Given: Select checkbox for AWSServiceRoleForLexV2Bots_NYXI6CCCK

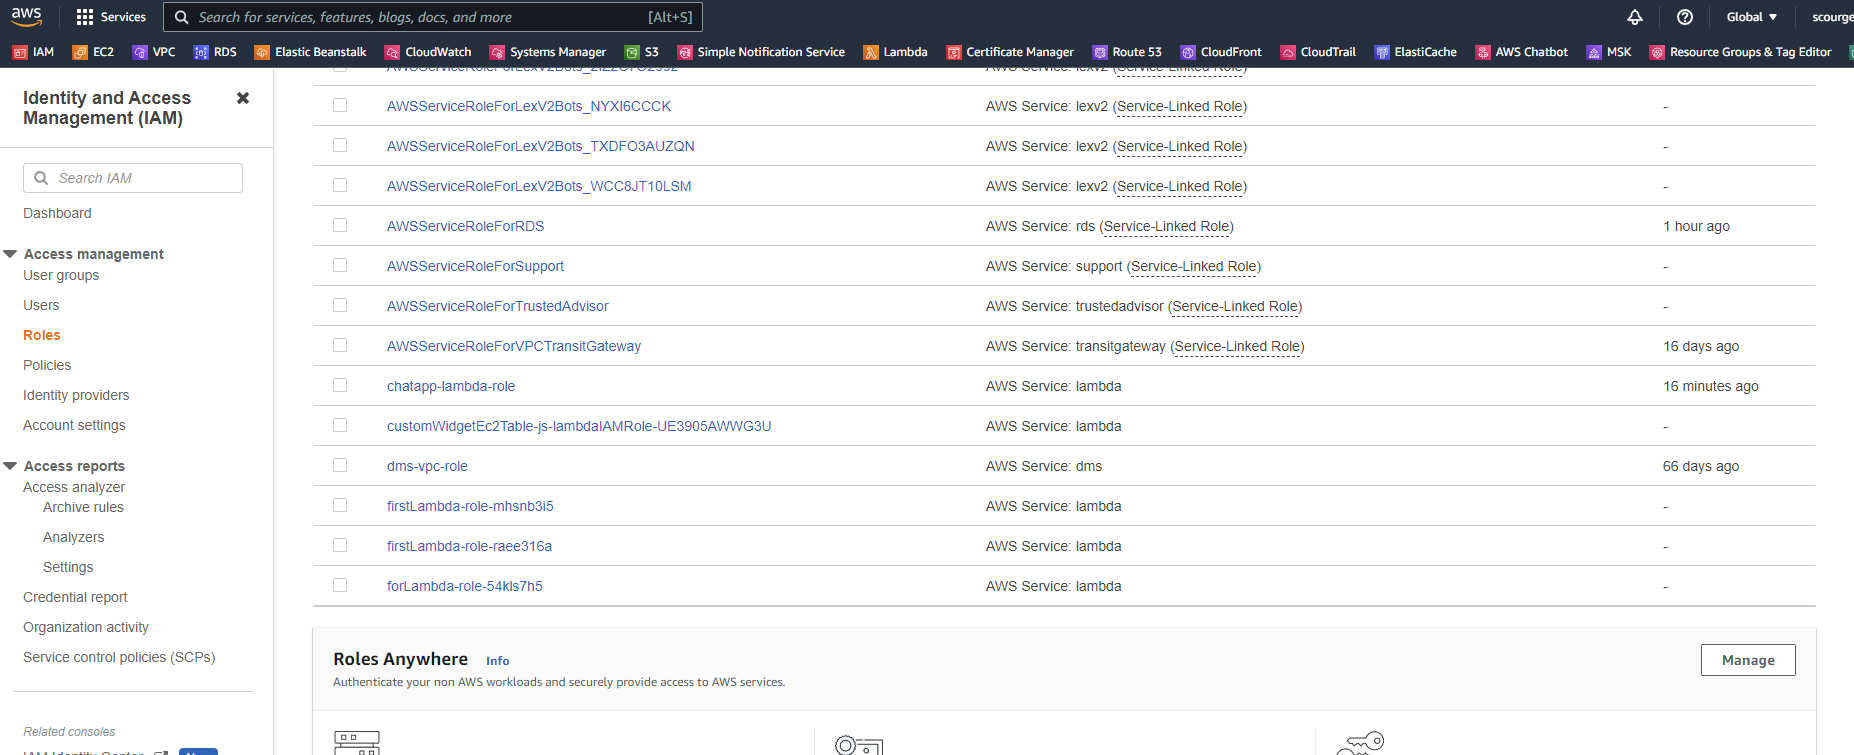Looking at the screenshot, I should click(x=340, y=105).
